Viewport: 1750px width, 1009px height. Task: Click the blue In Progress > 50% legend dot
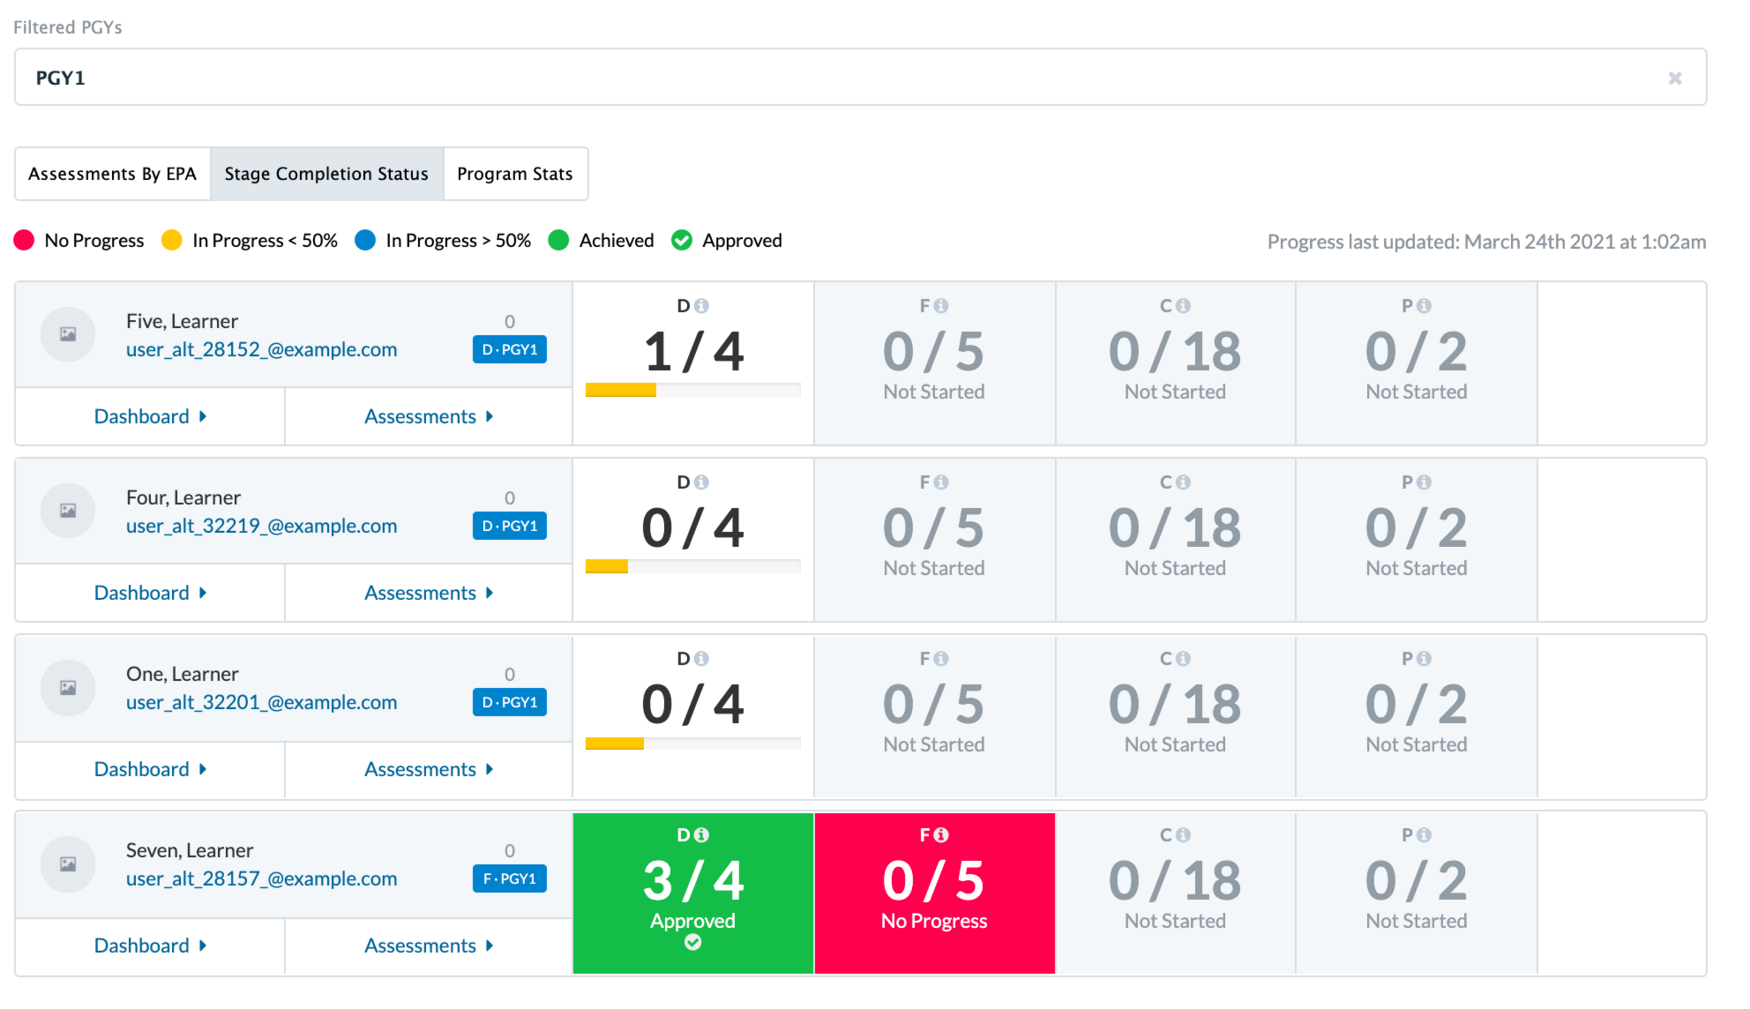point(366,240)
